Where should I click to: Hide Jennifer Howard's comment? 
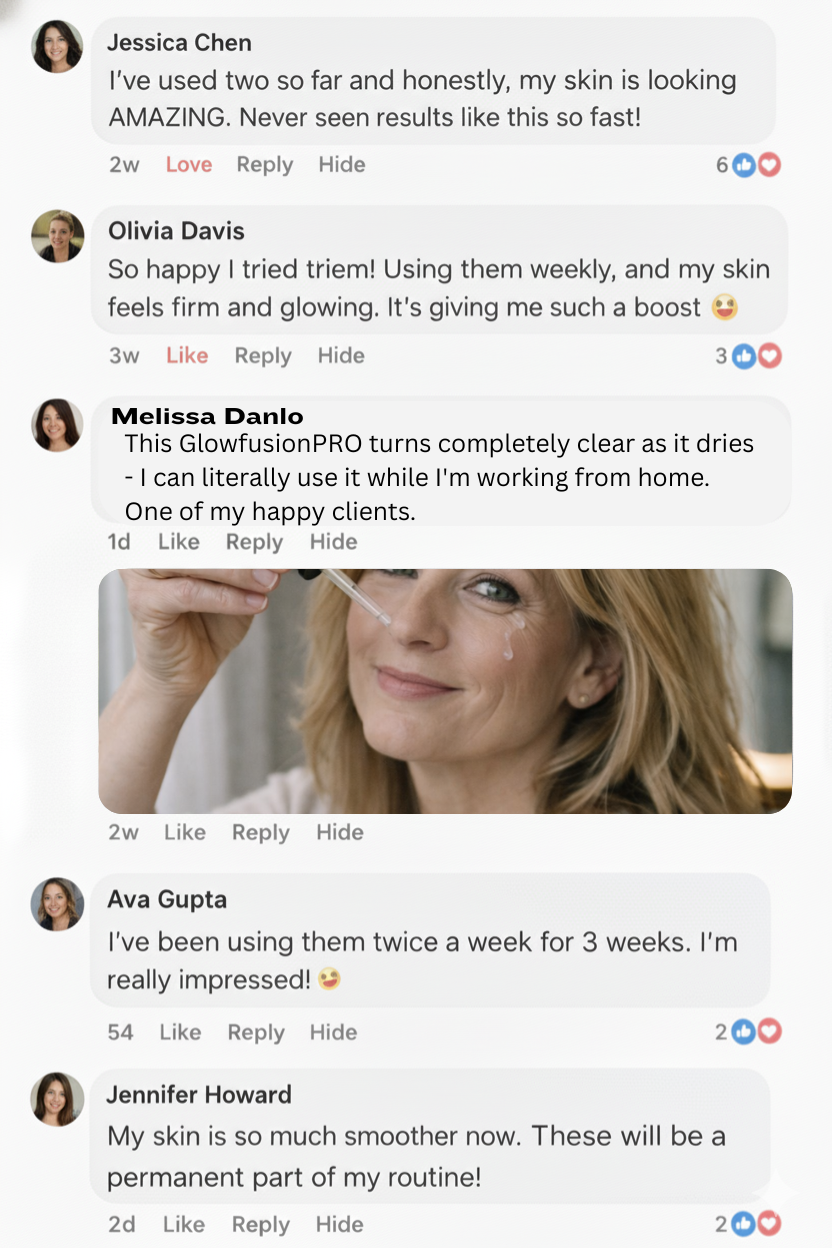tap(339, 1224)
